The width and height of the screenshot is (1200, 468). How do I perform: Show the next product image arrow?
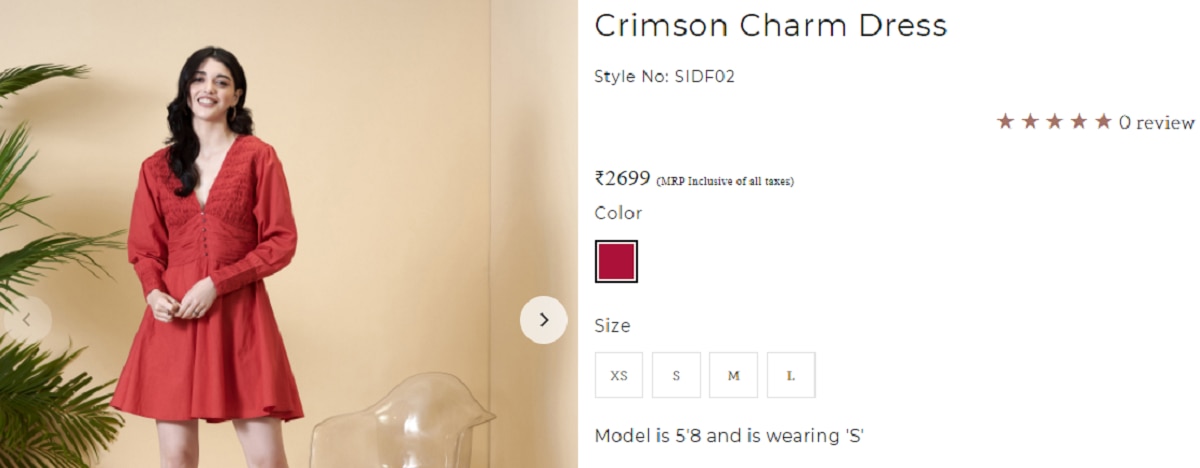tap(543, 320)
